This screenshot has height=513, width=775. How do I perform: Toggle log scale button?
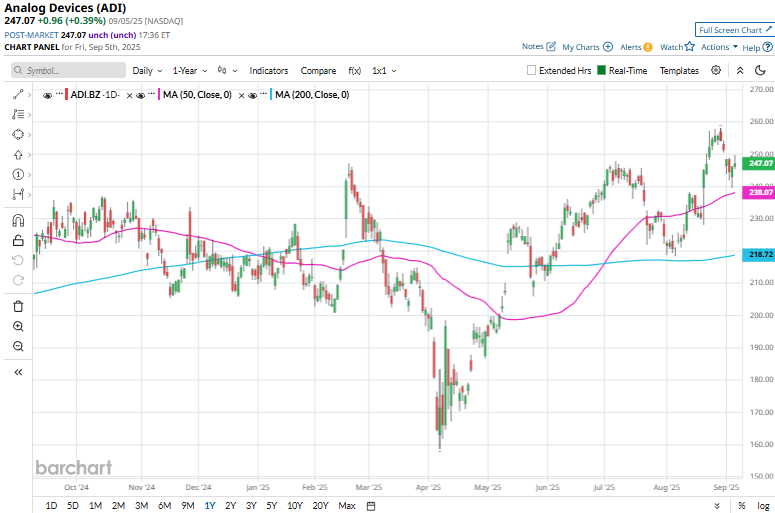(763, 506)
